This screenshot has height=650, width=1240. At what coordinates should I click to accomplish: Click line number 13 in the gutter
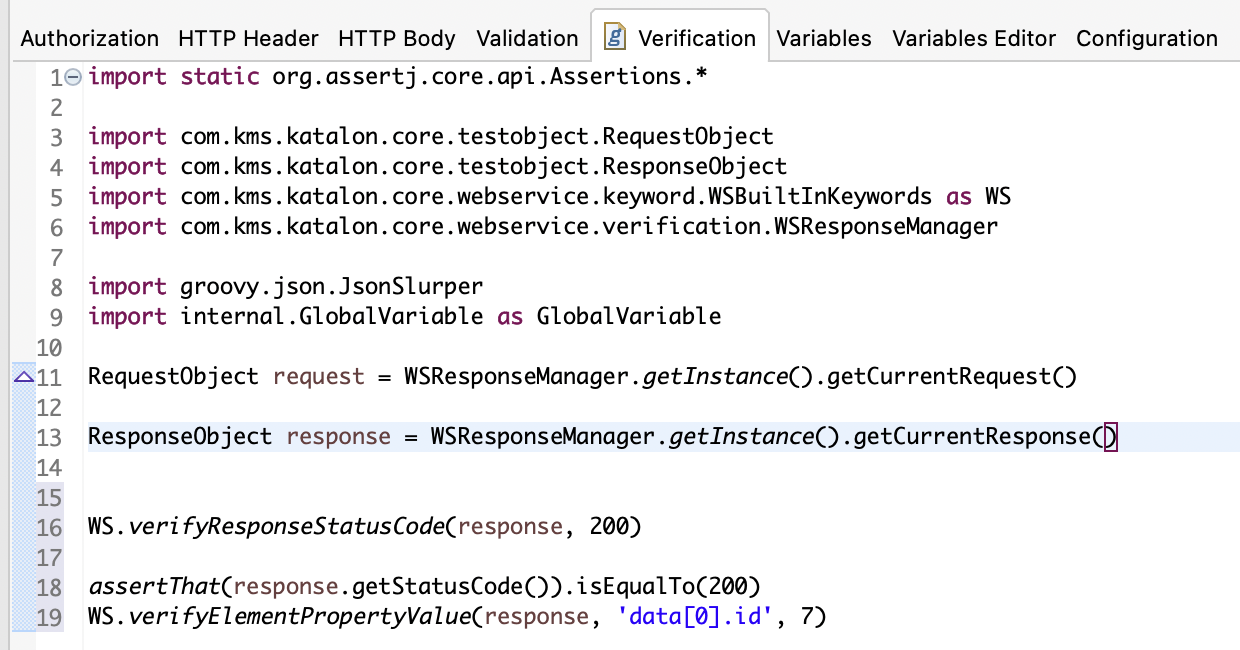(x=48, y=437)
